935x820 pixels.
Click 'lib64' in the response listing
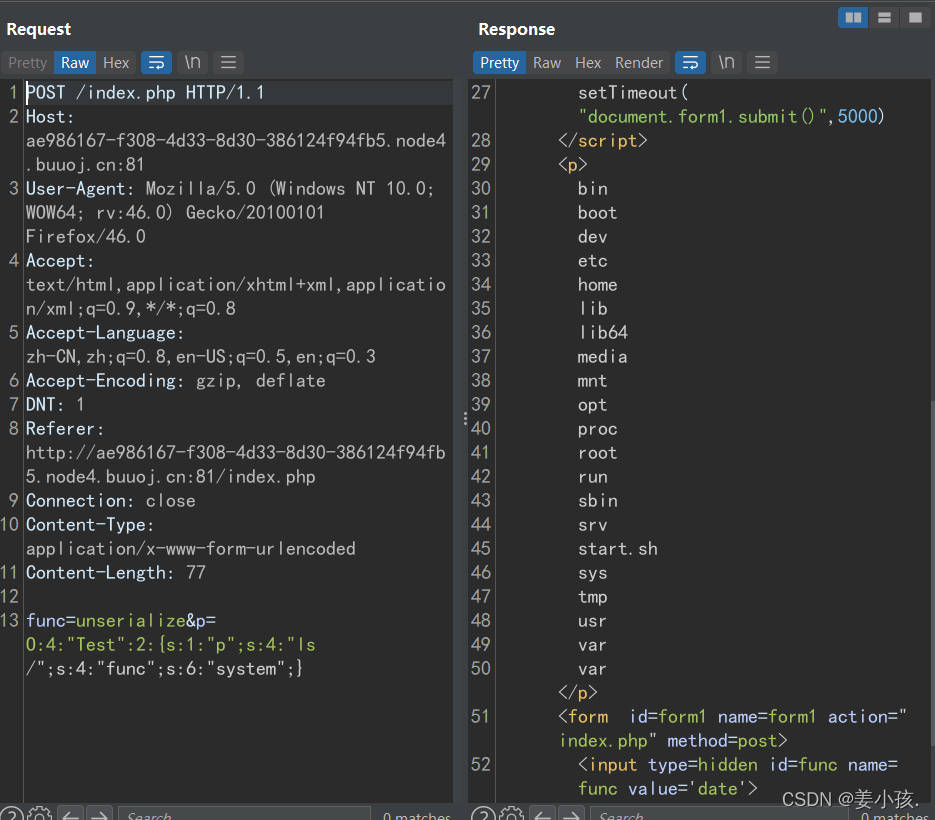(x=603, y=332)
